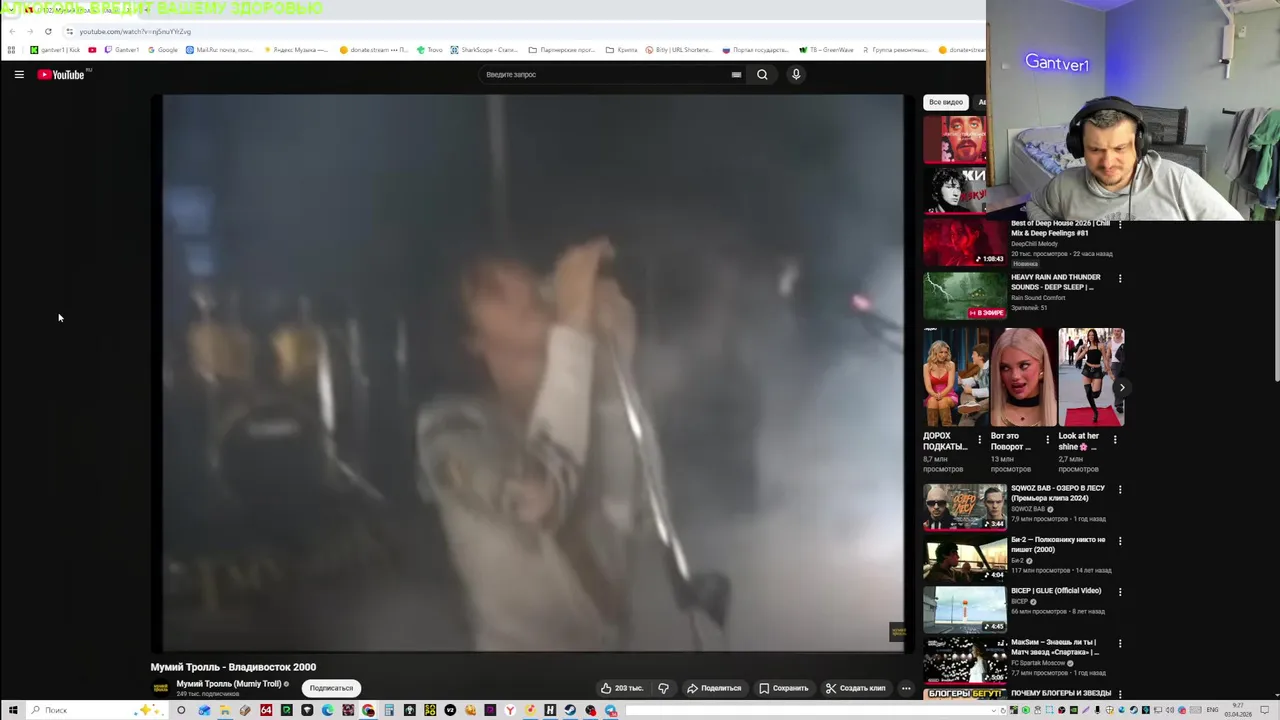Open the 'ДОРОХ ПОДКАТЫ...' Shorts thumbnail
The width and height of the screenshot is (1280, 720).
tap(955, 378)
